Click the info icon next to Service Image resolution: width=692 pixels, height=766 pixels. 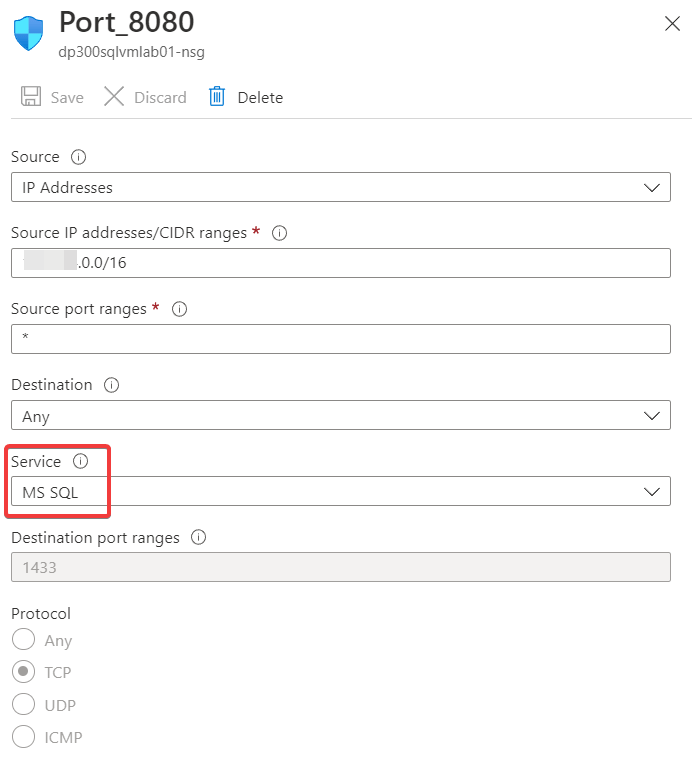81,461
